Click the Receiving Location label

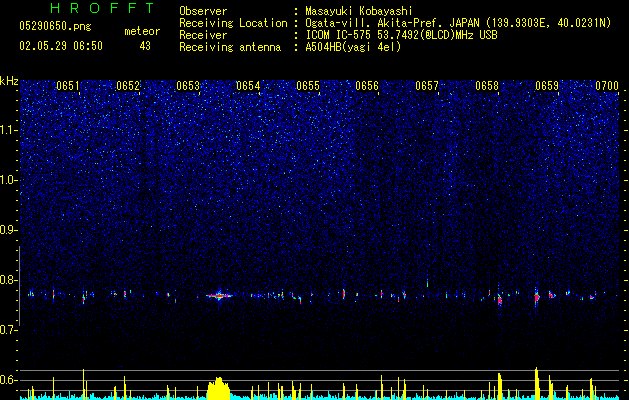tap(233, 23)
